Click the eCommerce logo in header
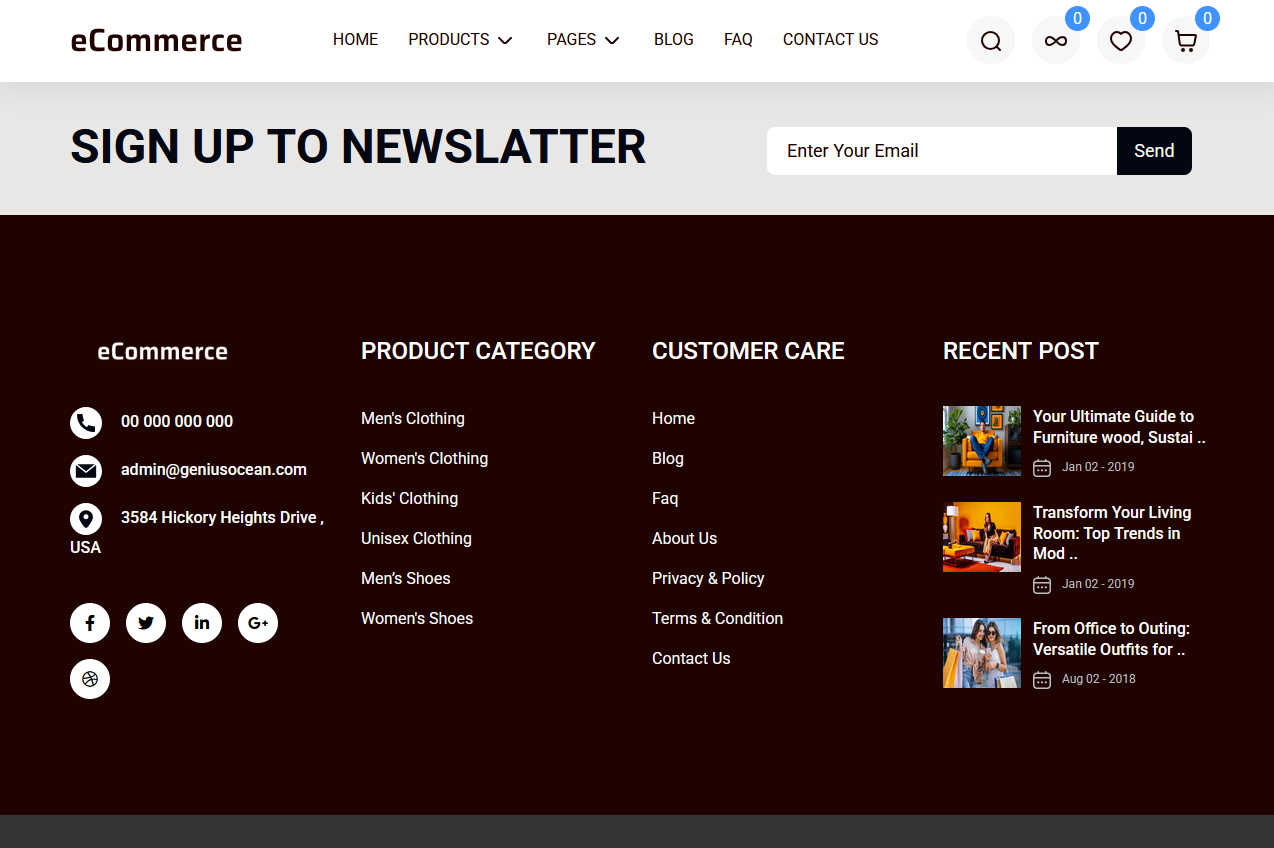Screen dimensions: 1274x848 click(x=156, y=41)
